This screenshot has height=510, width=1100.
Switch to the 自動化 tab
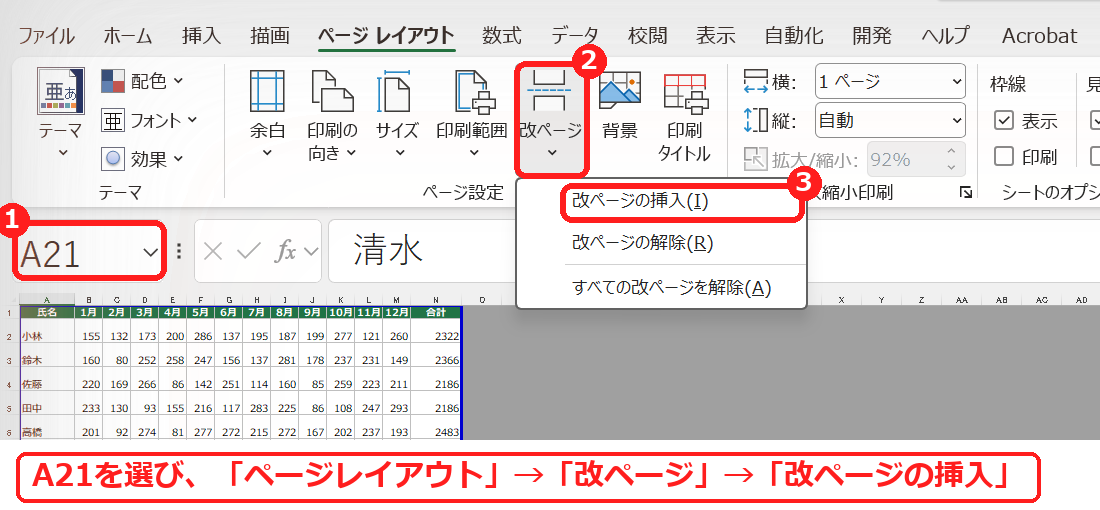tap(794, 35)
